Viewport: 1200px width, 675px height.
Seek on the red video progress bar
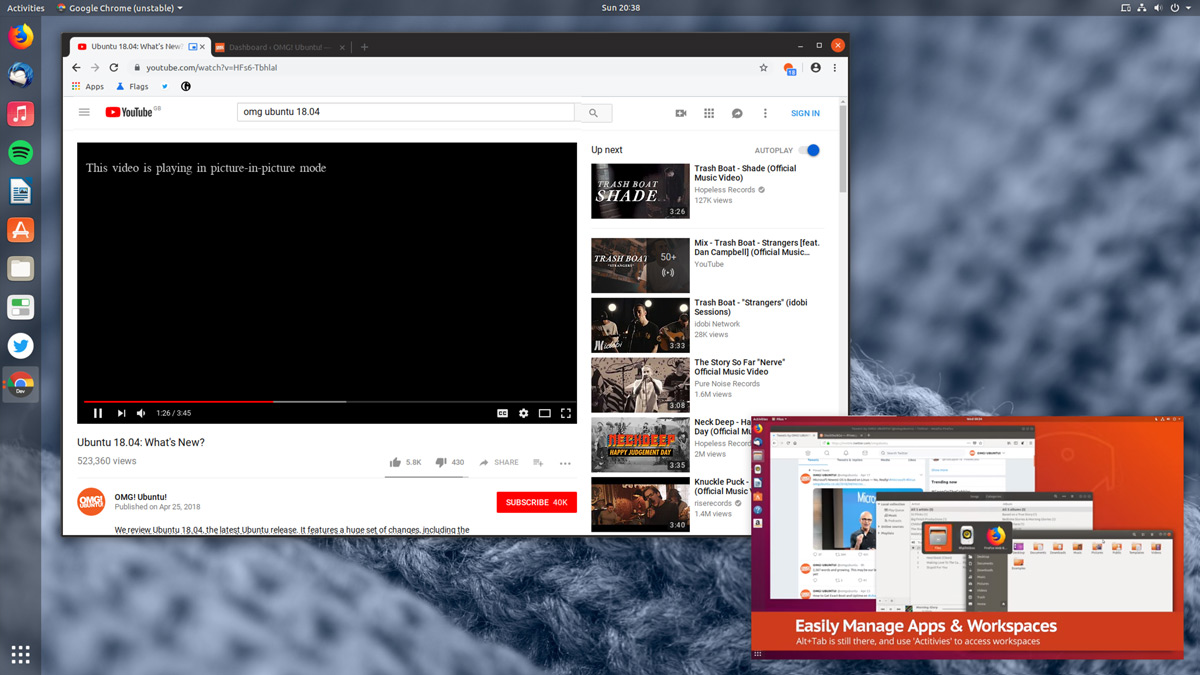327,402
